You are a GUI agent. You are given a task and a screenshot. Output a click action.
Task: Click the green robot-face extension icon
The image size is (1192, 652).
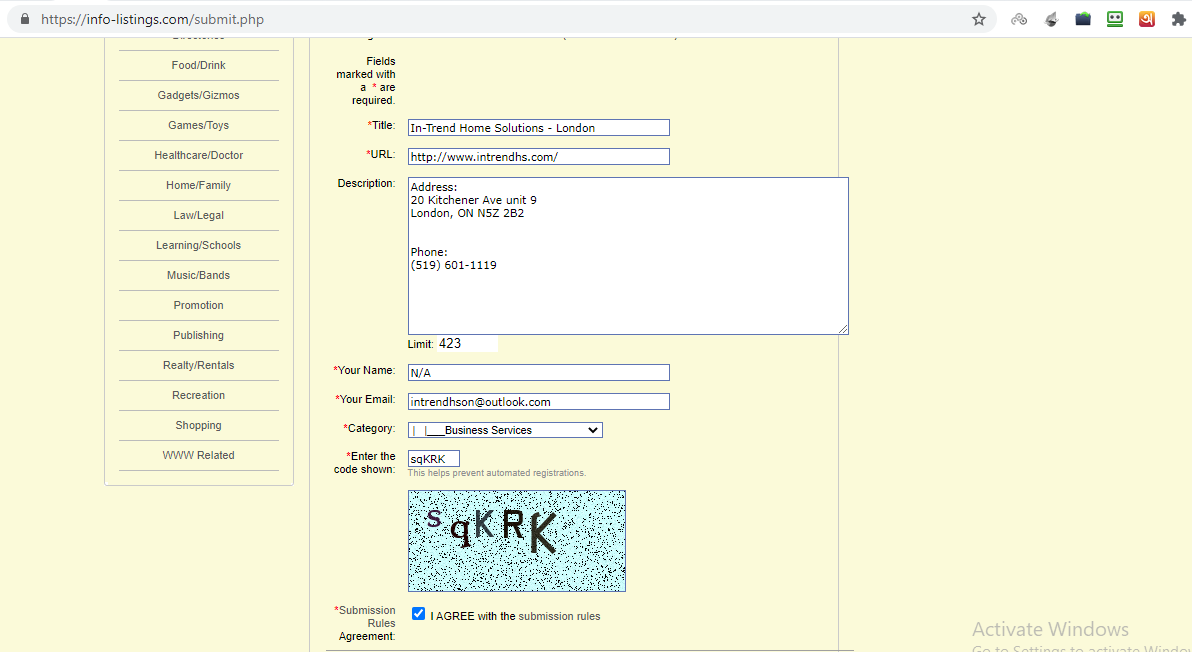pos(1114,19)
